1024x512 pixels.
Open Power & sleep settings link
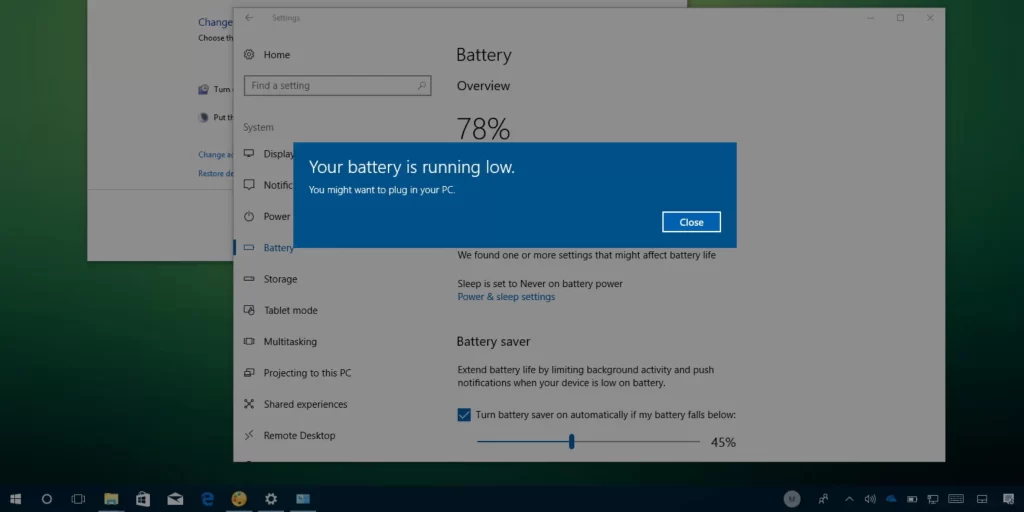506,296
